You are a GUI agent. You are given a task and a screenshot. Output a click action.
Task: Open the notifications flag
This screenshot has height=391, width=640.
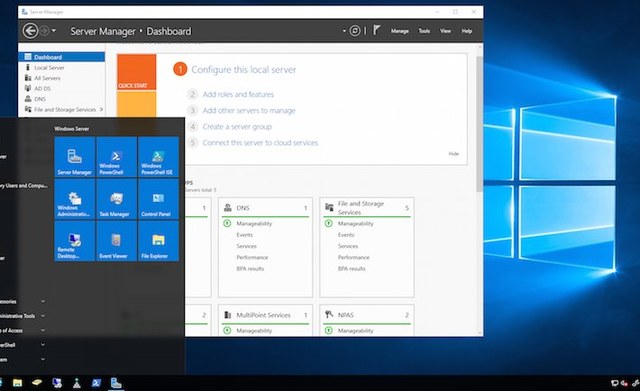pyautogui.click(x=376, y=30)
